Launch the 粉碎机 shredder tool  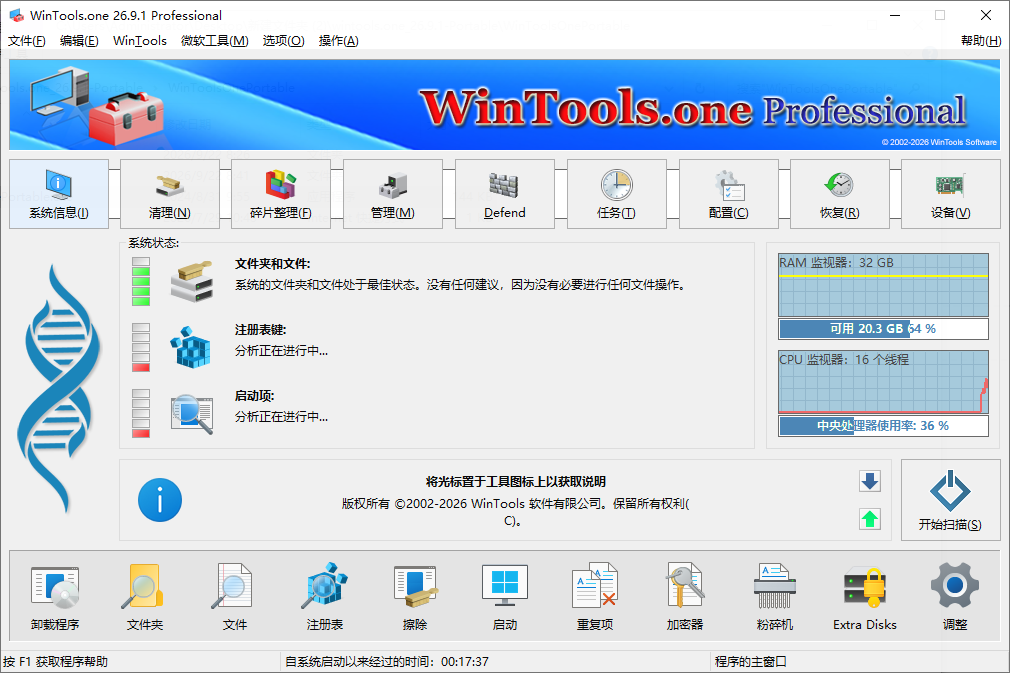(775, 596)
